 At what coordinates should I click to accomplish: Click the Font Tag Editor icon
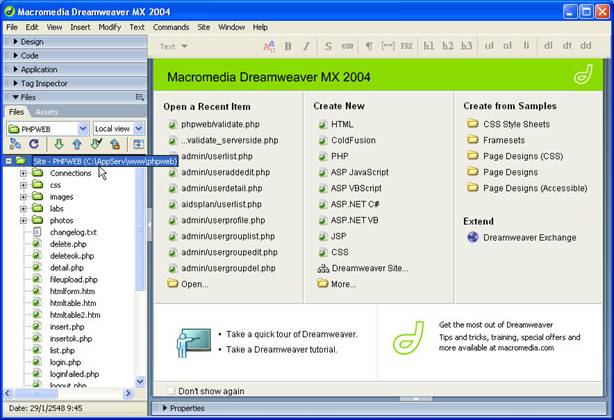269,46
